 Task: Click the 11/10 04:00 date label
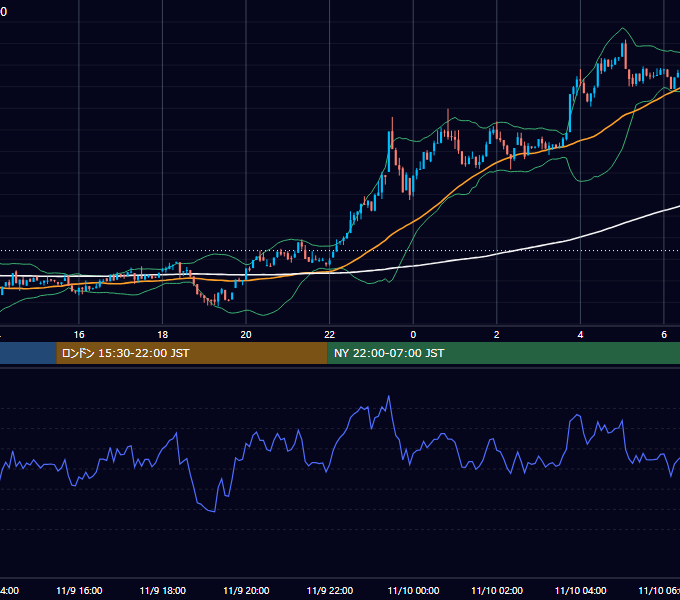(x=581, y=590)
